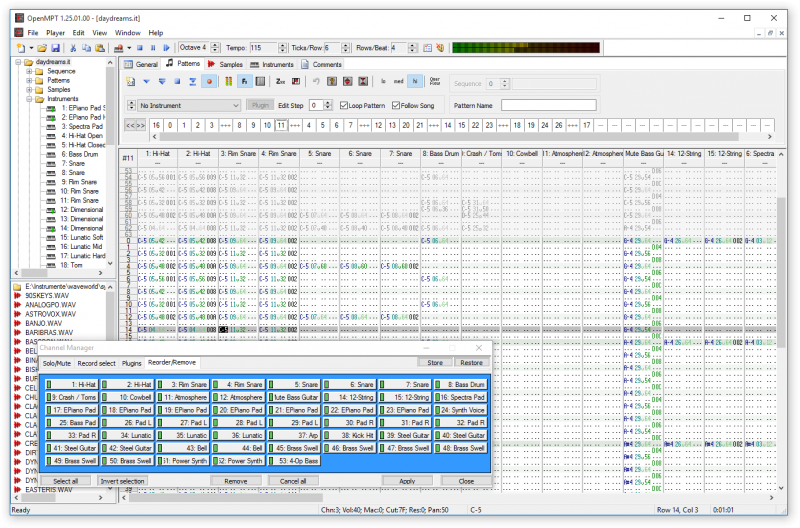Click the Undo arrow icon in the pattern toolbar
Image resolution: width=800 pixels, height=528 pixels.
[x=316, y=81]
